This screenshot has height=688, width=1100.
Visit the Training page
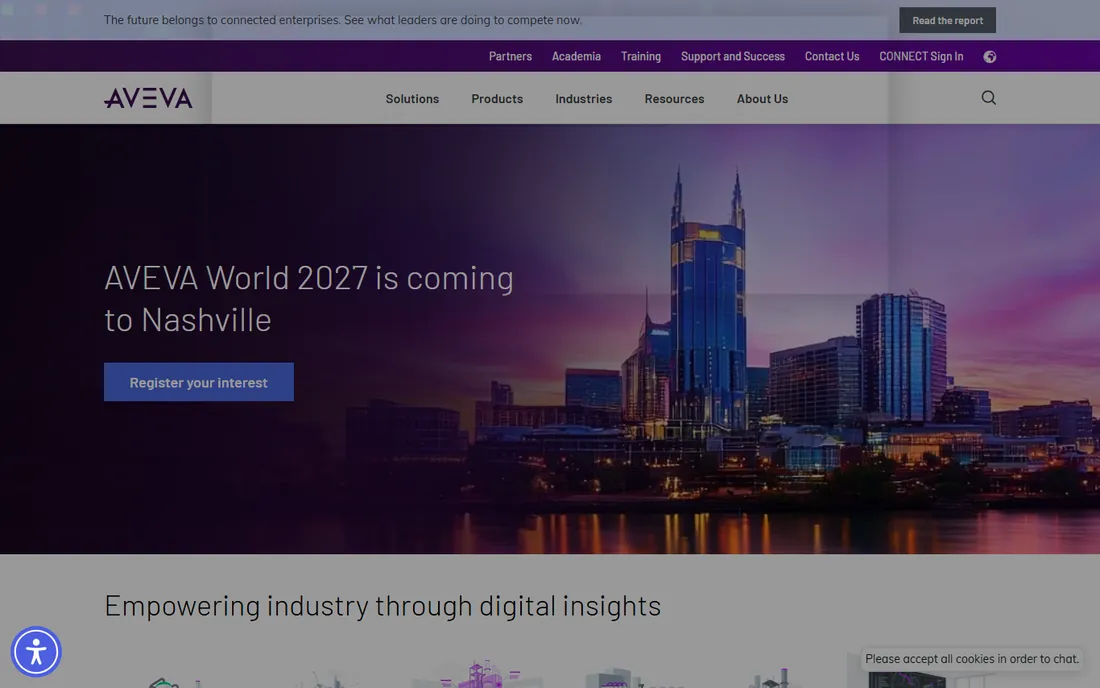click(640, 56)
